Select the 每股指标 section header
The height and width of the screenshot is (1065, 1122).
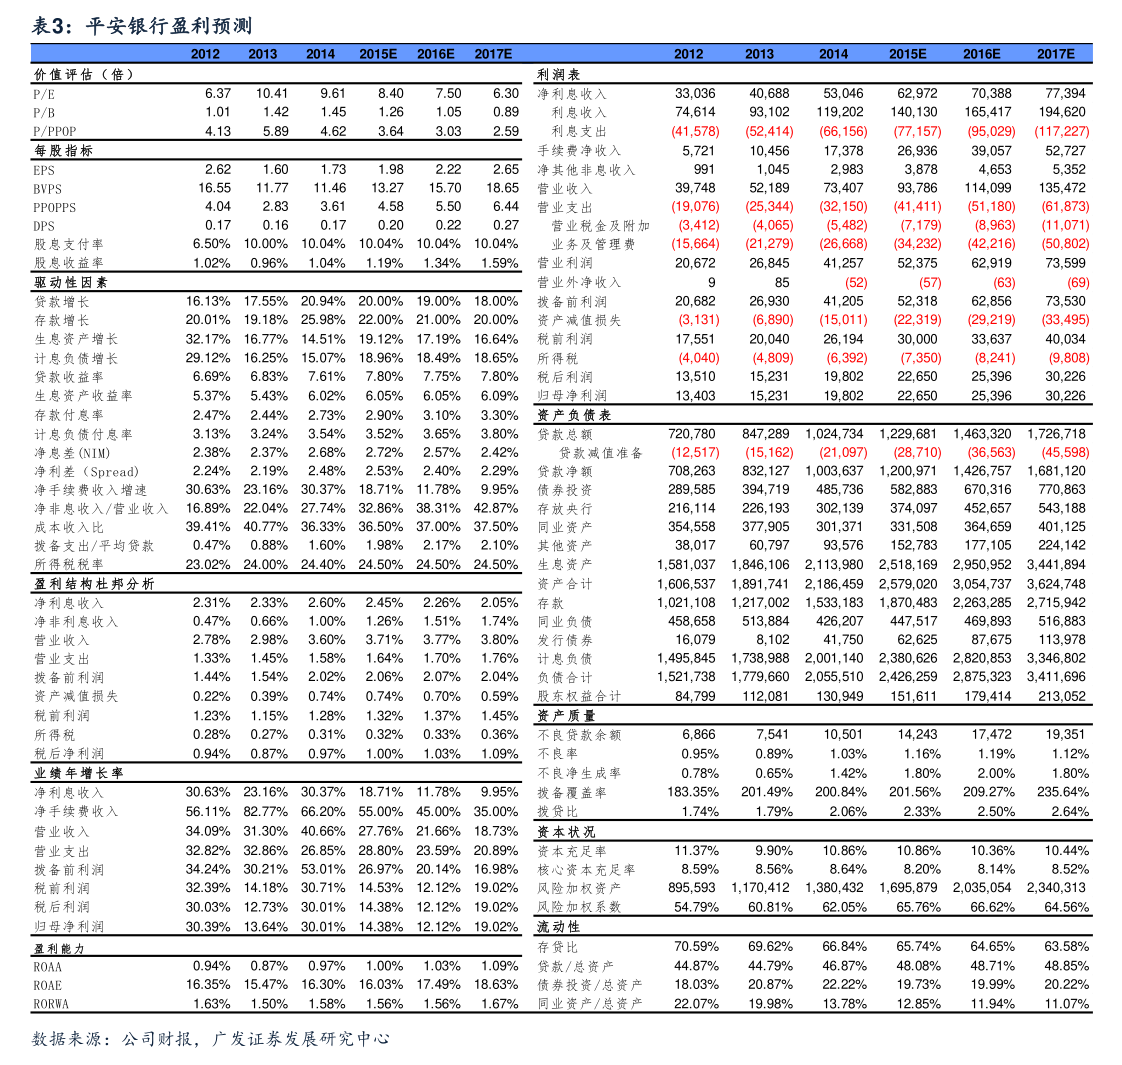[60, 150]
